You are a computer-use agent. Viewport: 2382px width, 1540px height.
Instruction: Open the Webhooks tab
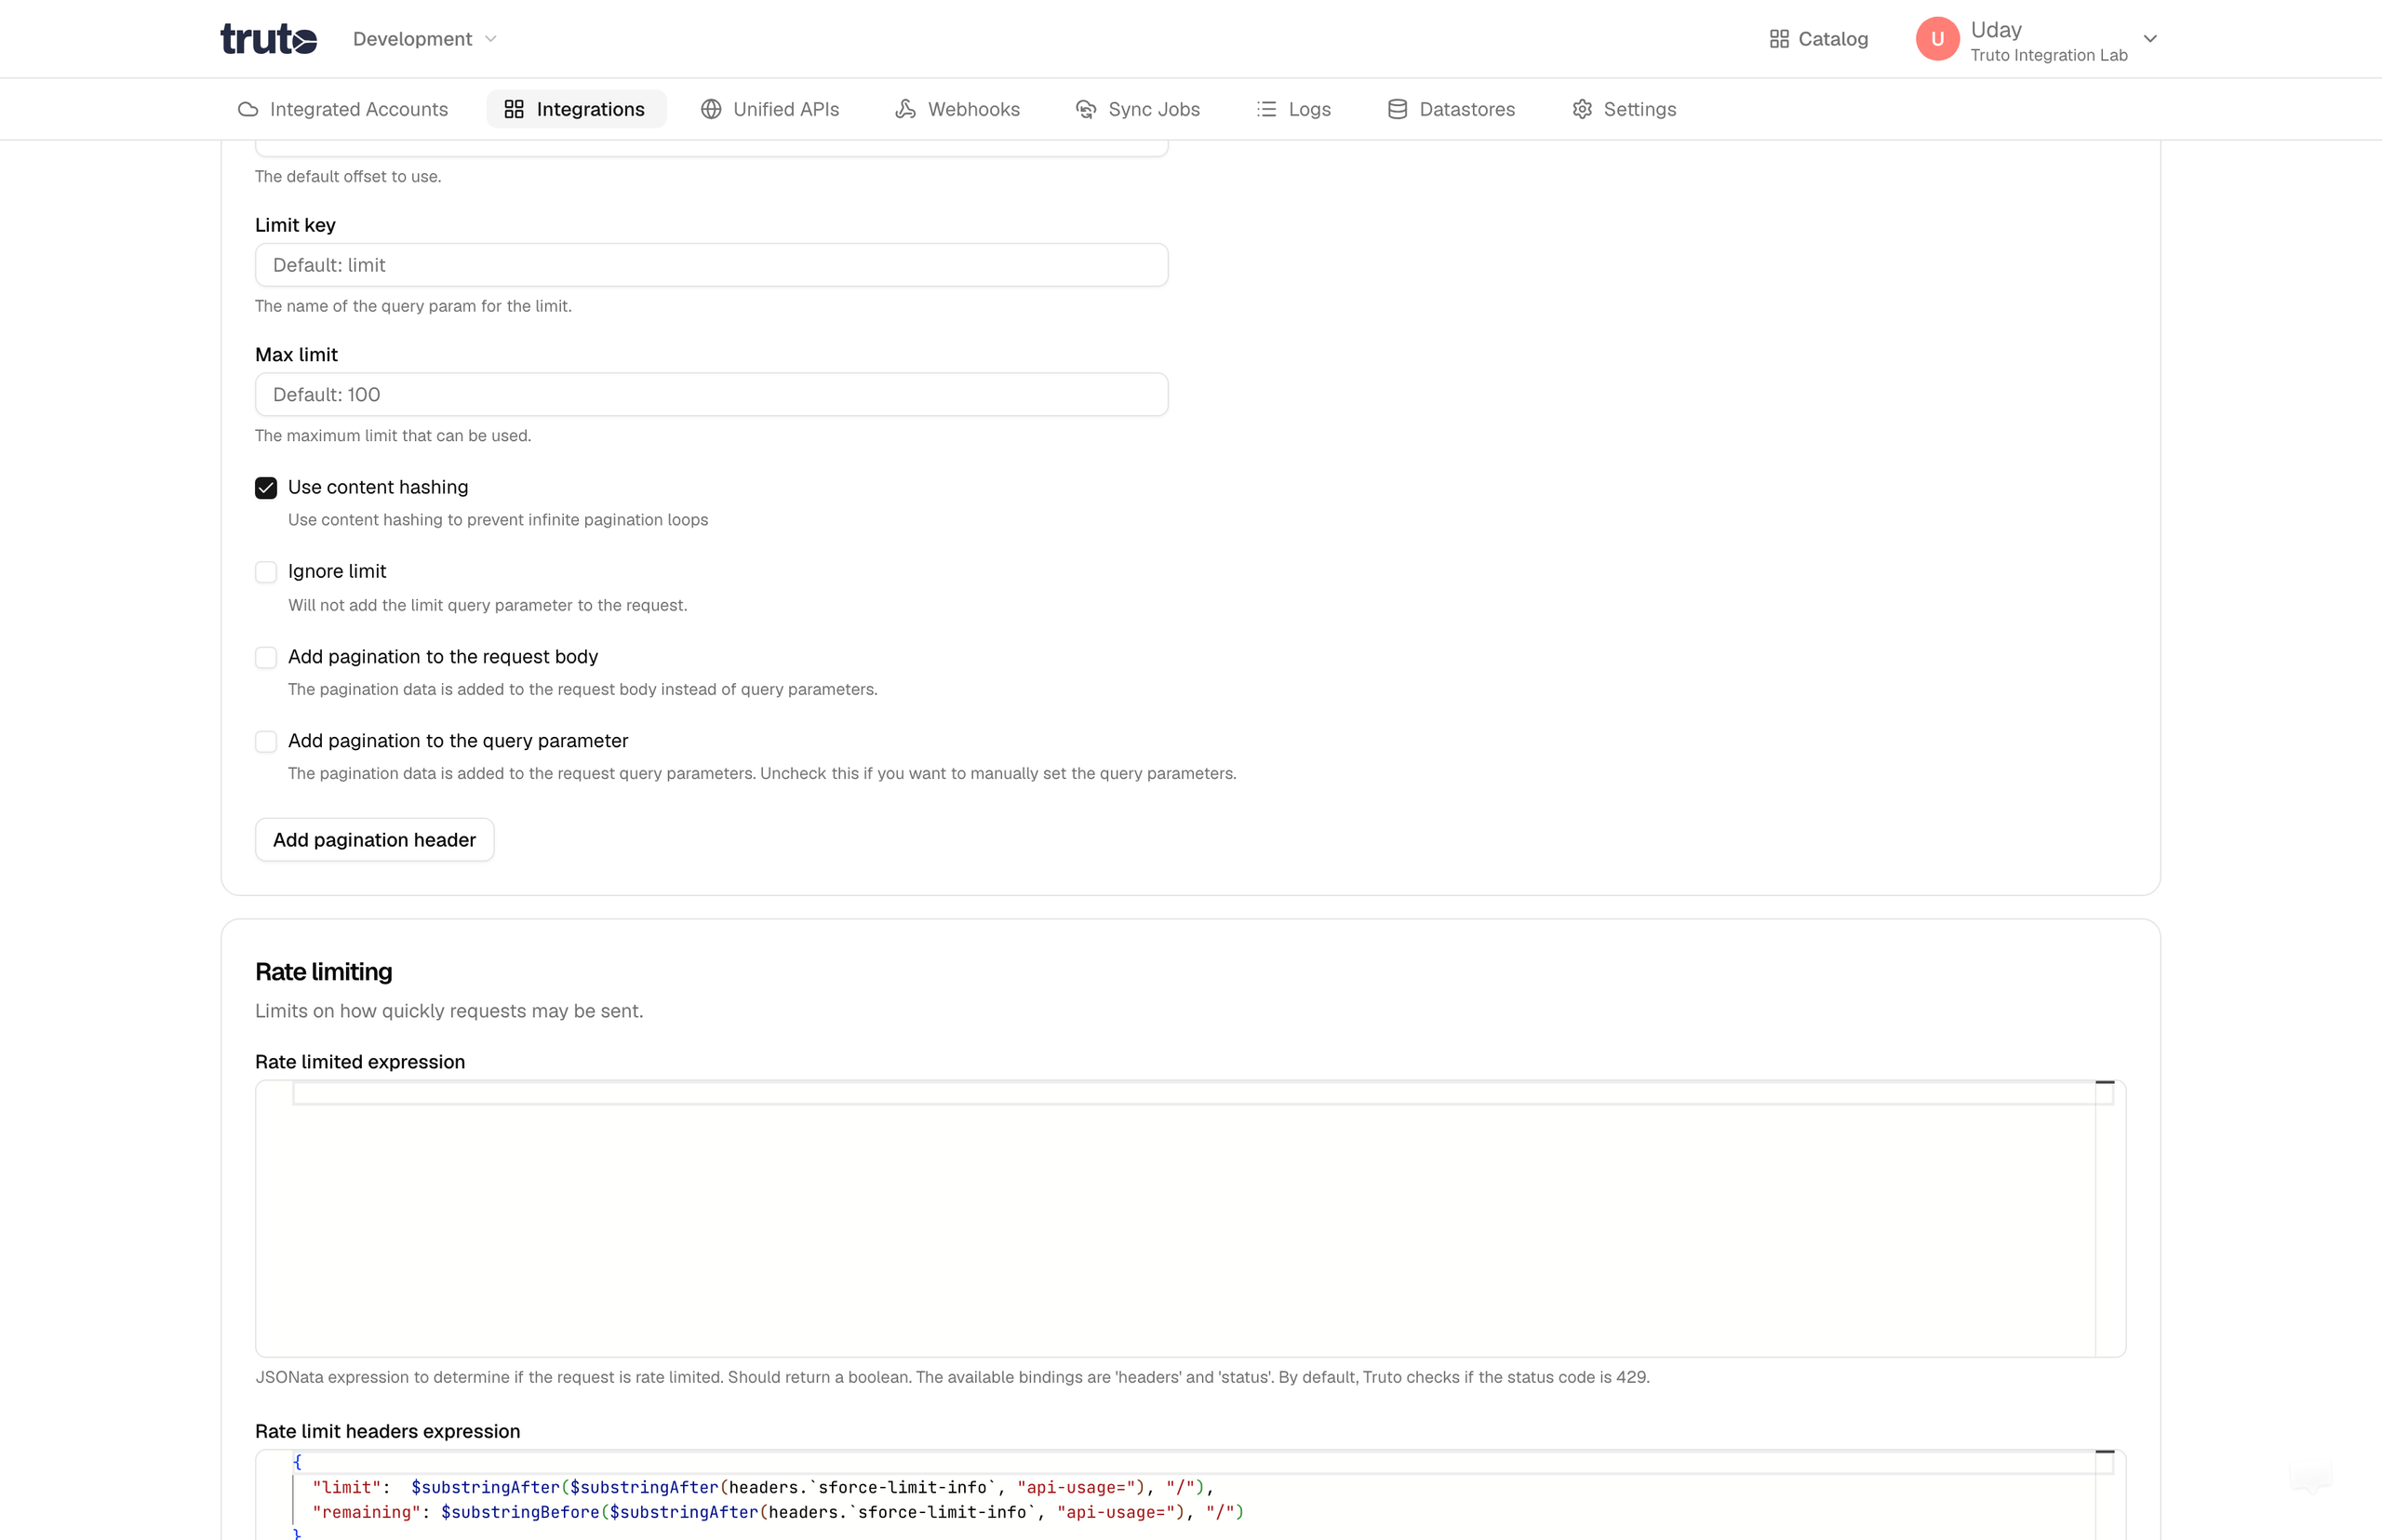(958, 109)
